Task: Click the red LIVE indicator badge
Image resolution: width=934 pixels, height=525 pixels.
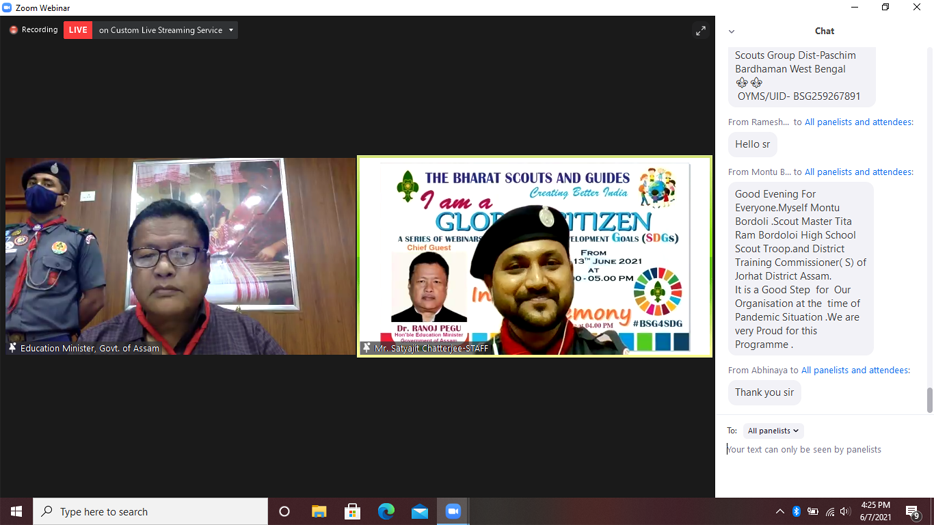Action: click(x=78, y=30)
